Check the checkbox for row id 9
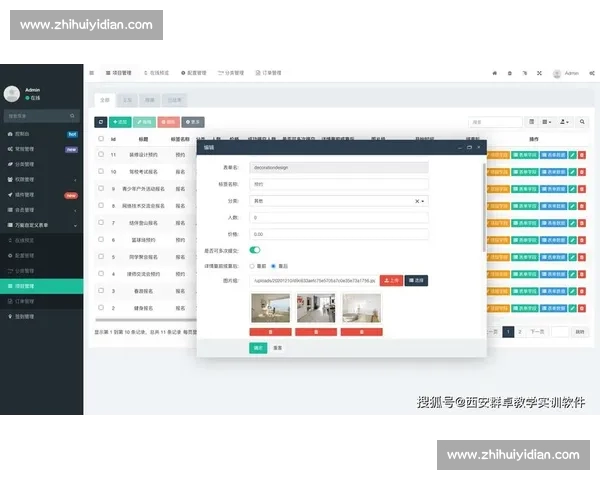 101,188
